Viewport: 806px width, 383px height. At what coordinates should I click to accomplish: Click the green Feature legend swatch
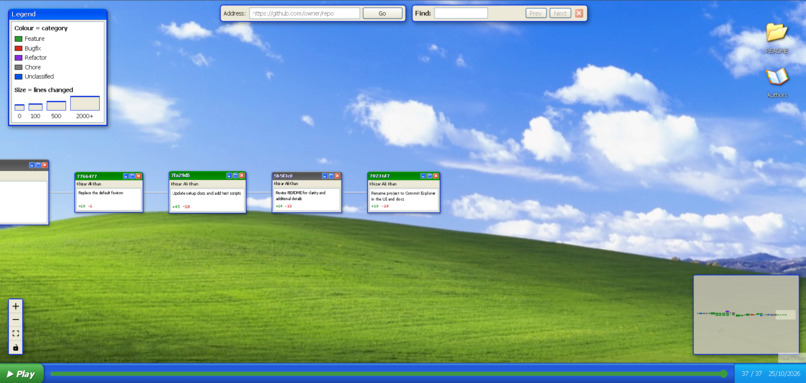coord(19,39)
